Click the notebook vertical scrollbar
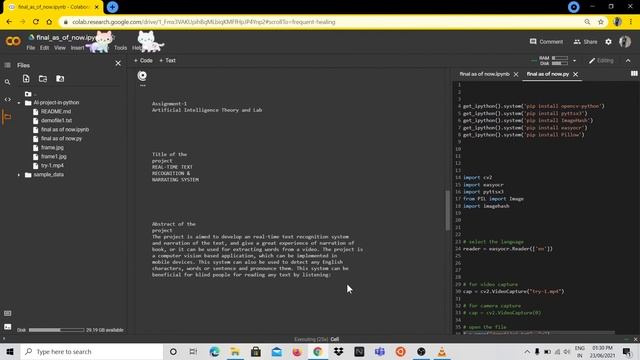 [x=447, y=210]
